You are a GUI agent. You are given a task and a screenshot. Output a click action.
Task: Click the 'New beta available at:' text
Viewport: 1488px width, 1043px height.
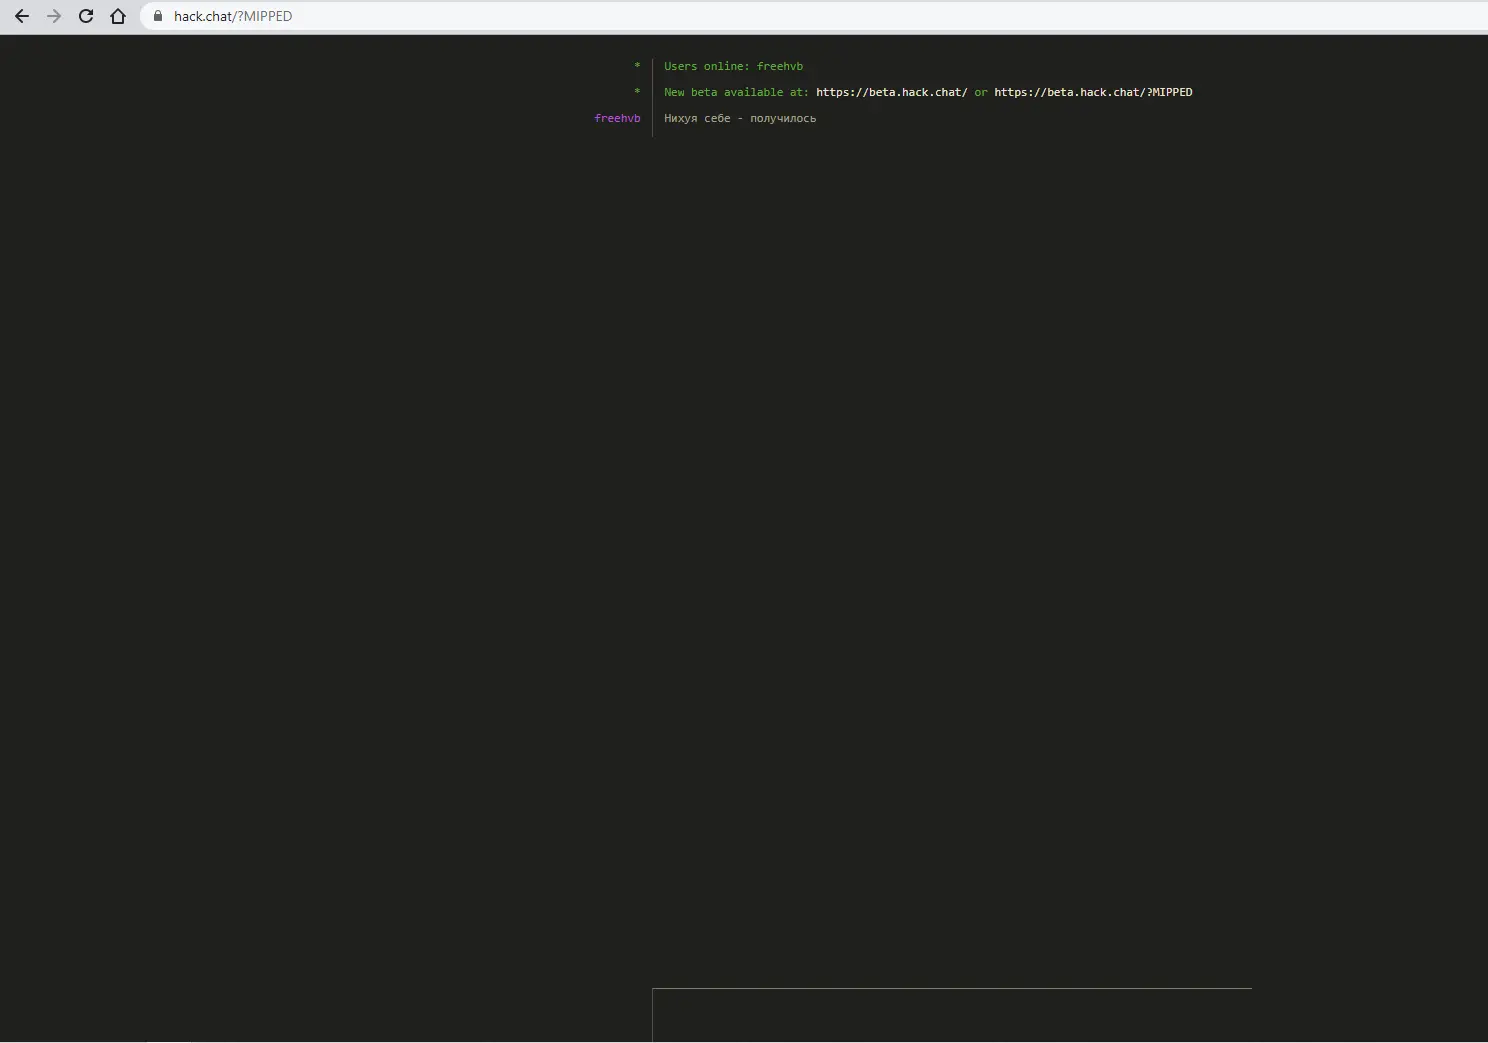pyautogui.click(x=736, y=92)
